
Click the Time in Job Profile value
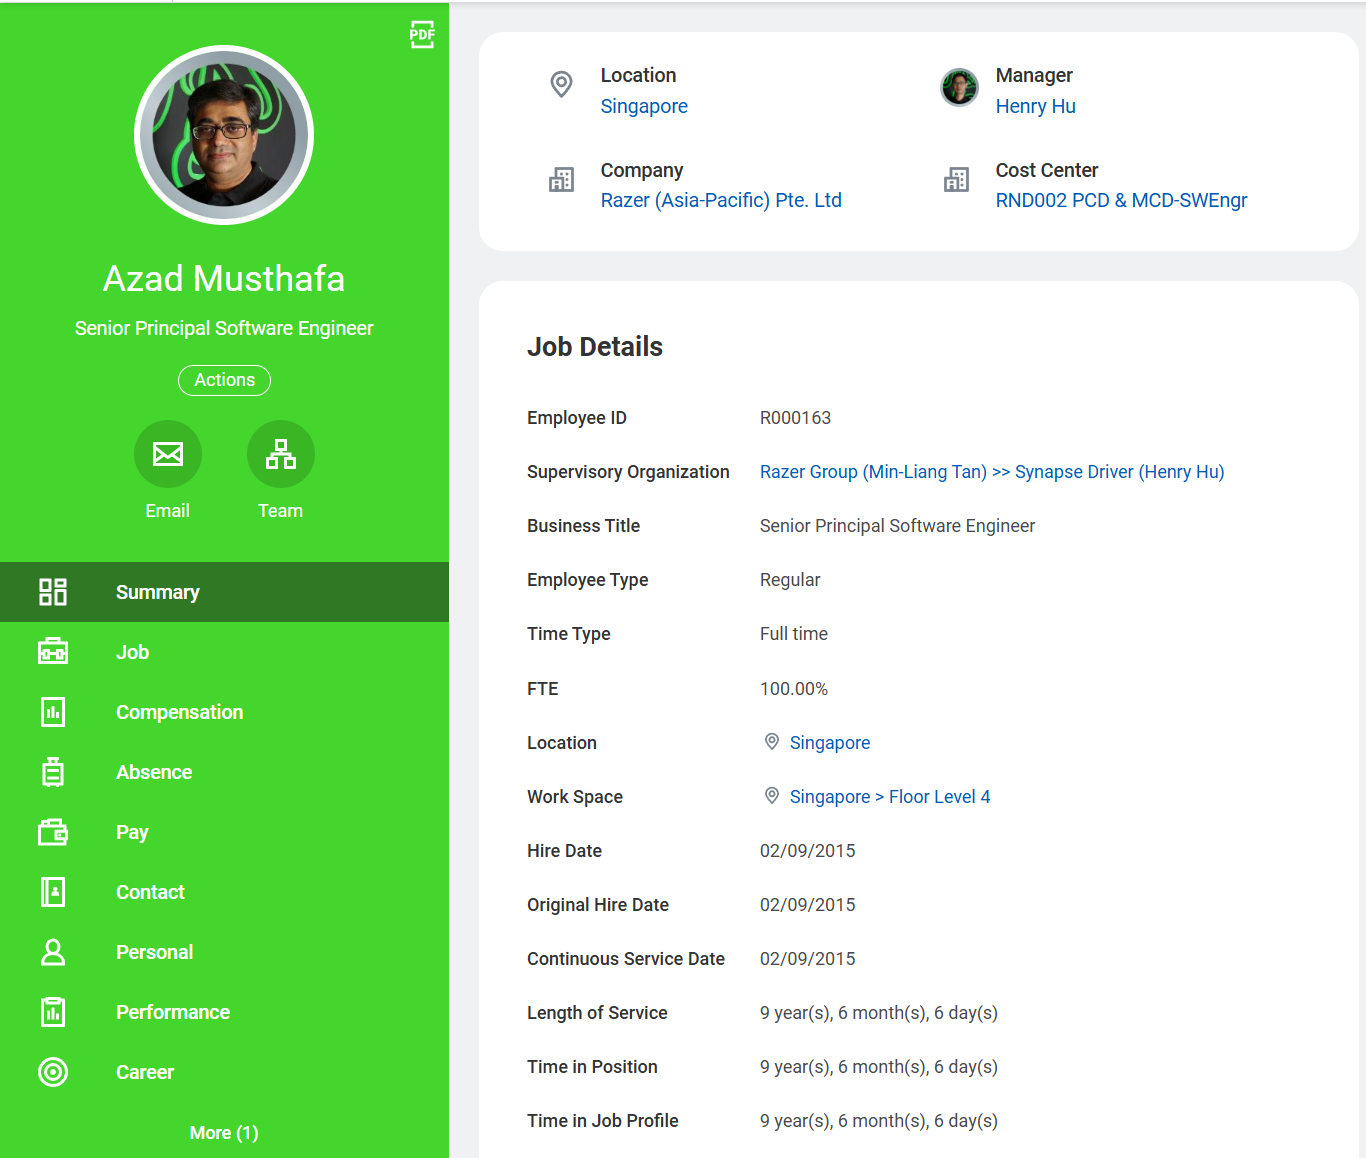[x=879, y=1121]
